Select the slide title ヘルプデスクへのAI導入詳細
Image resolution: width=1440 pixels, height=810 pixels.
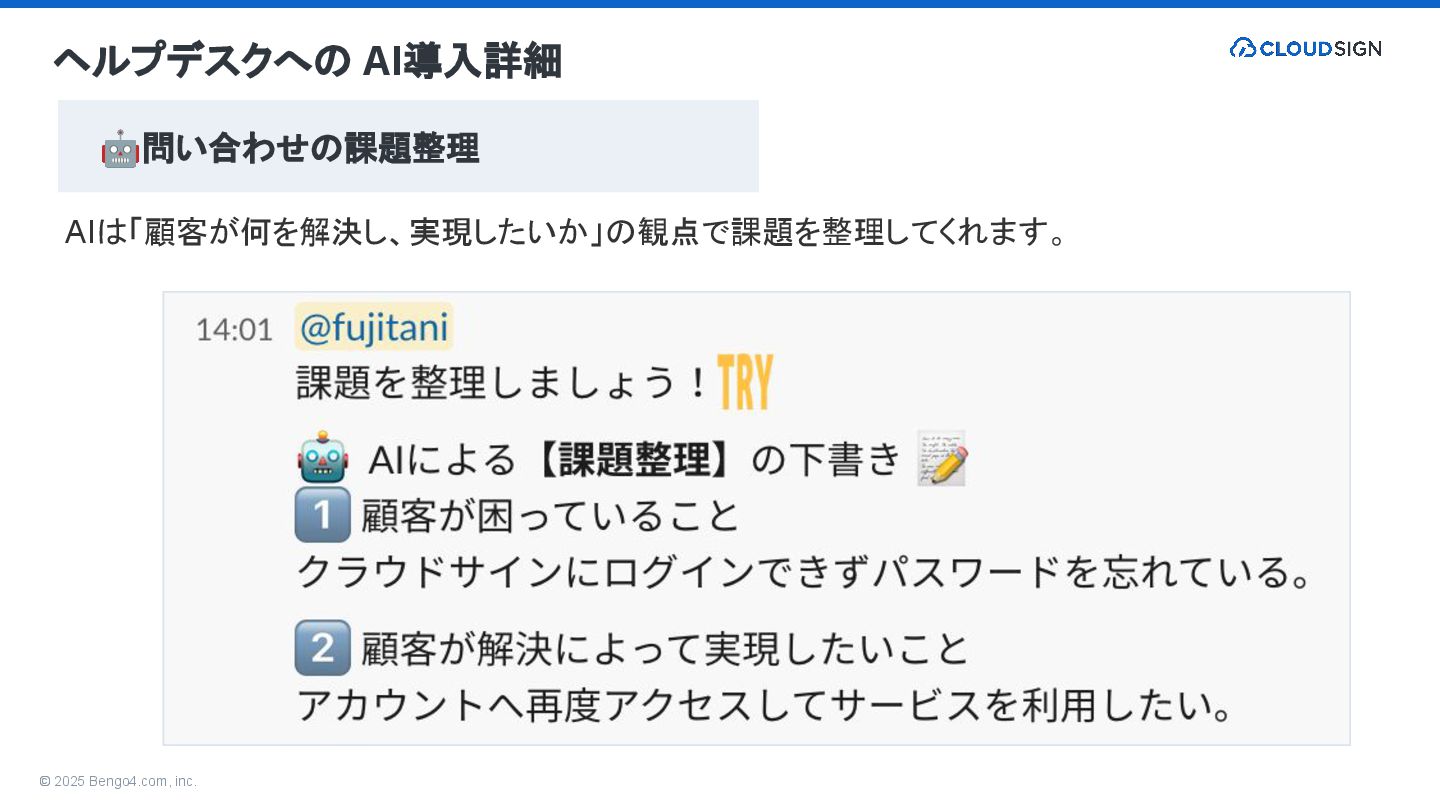(307, 61)
